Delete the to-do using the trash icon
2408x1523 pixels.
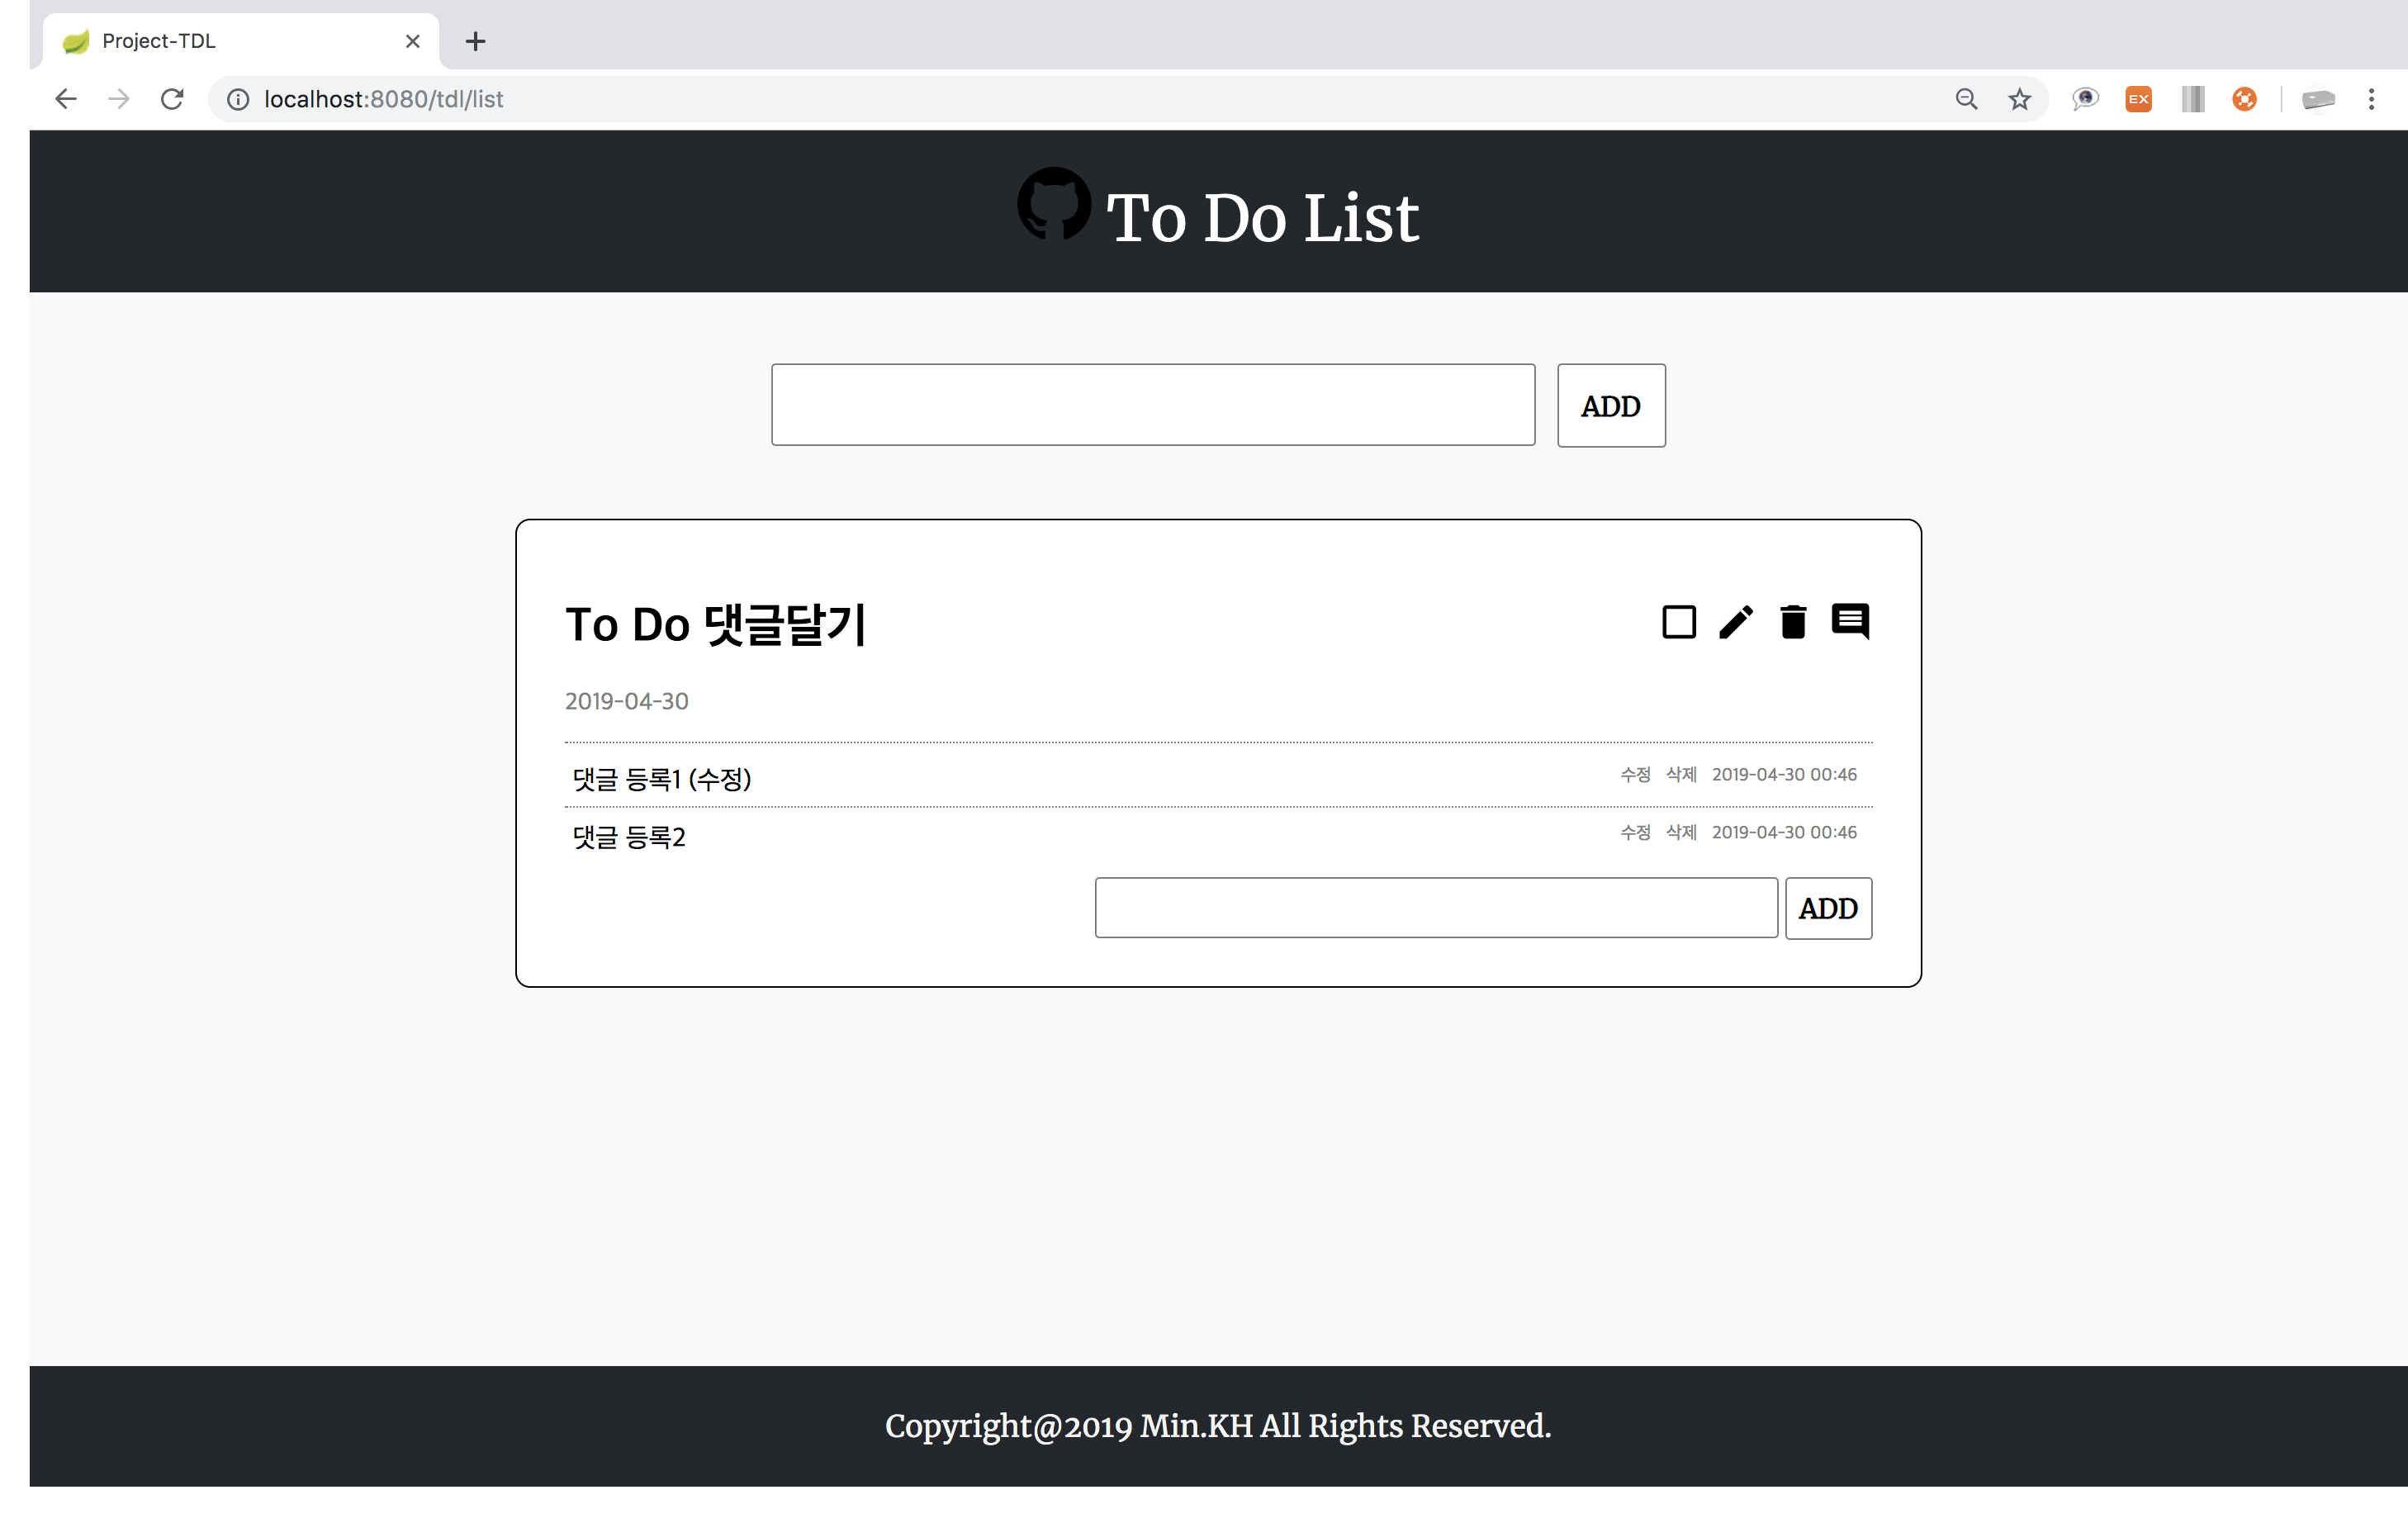pyautogui.click(x=1793, y=622)
